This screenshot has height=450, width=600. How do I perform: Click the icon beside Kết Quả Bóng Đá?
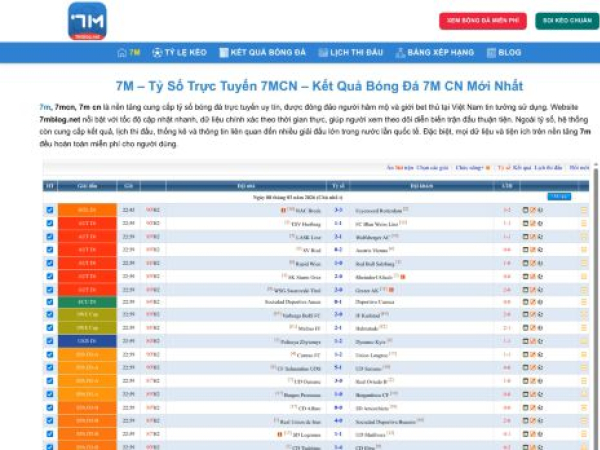tap(223, 53)
